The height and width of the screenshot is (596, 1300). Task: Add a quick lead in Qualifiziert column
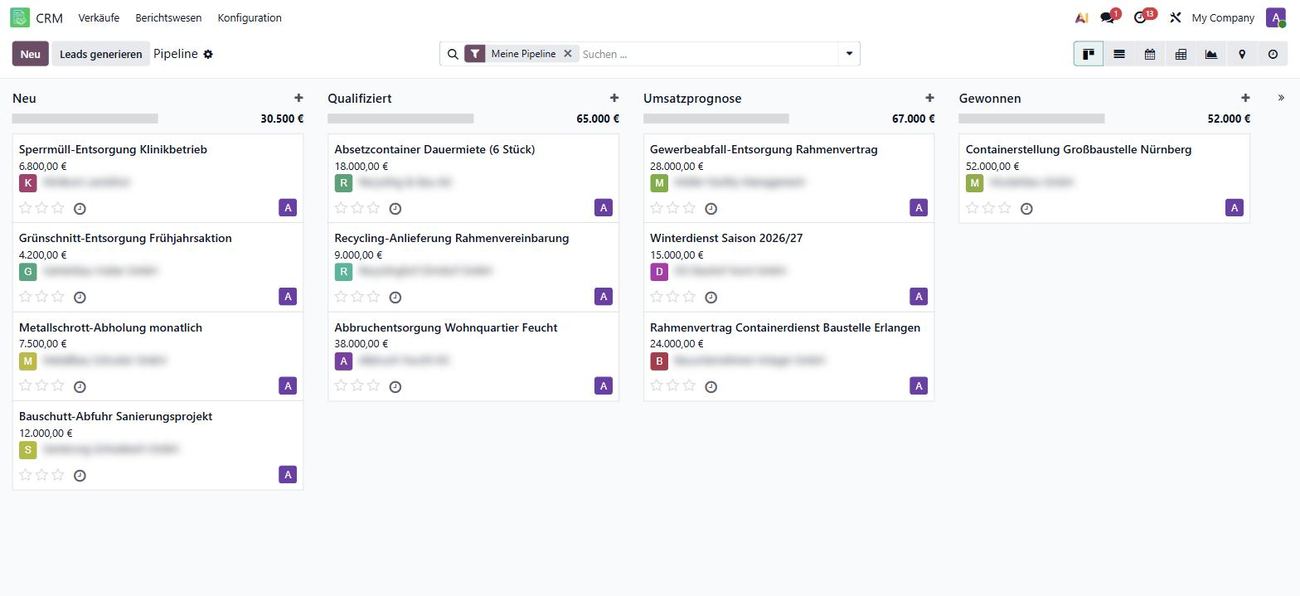[x=614, y=98]
